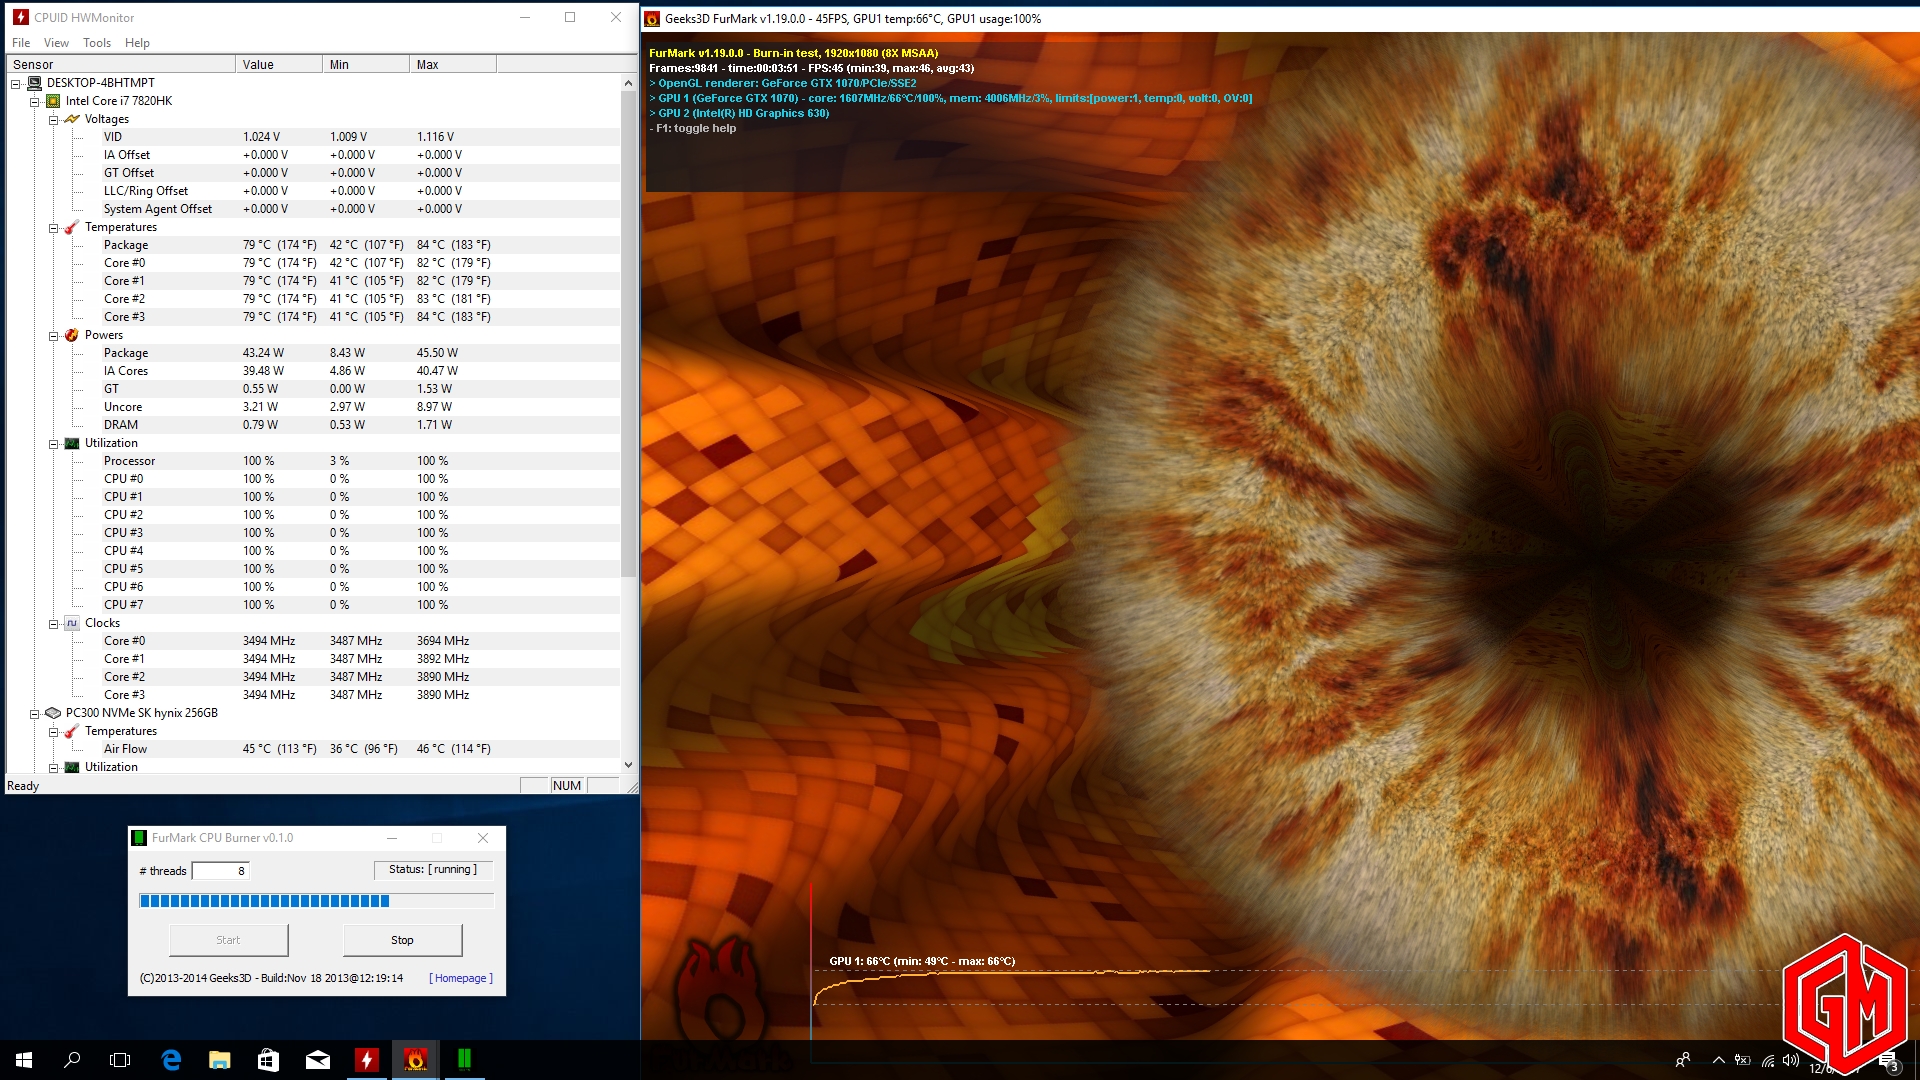Screen dimensions: 1920x1080
Task: Show hidden system tray icons
Action: 1718,1060
